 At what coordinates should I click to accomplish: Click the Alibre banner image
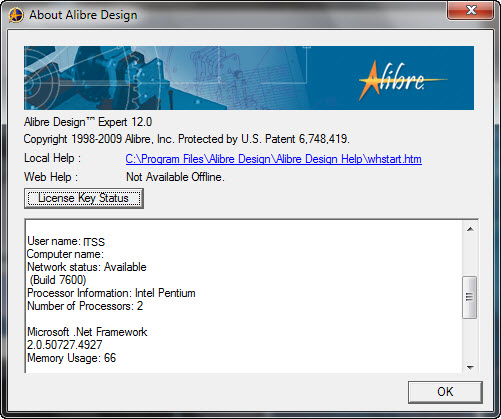[x=249, y=78]
